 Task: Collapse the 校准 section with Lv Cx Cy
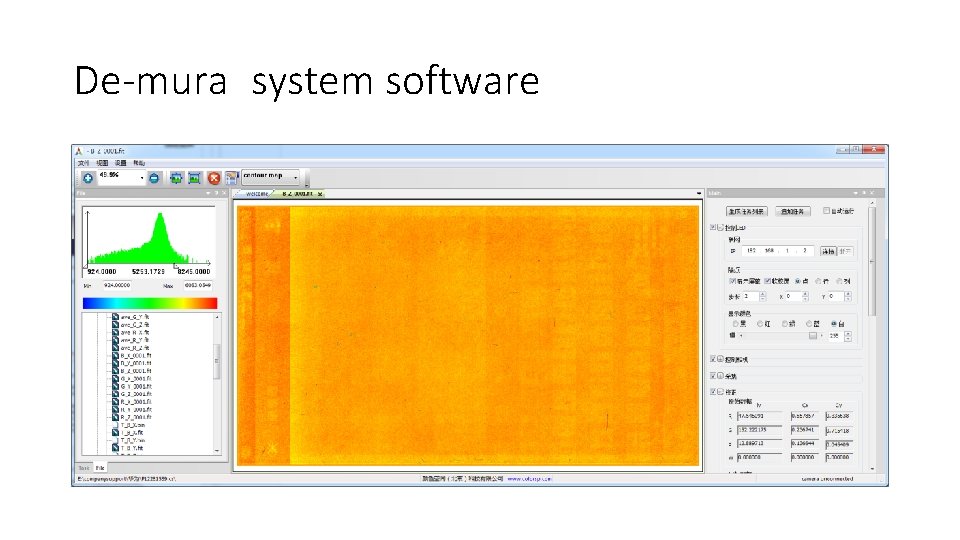721,392
